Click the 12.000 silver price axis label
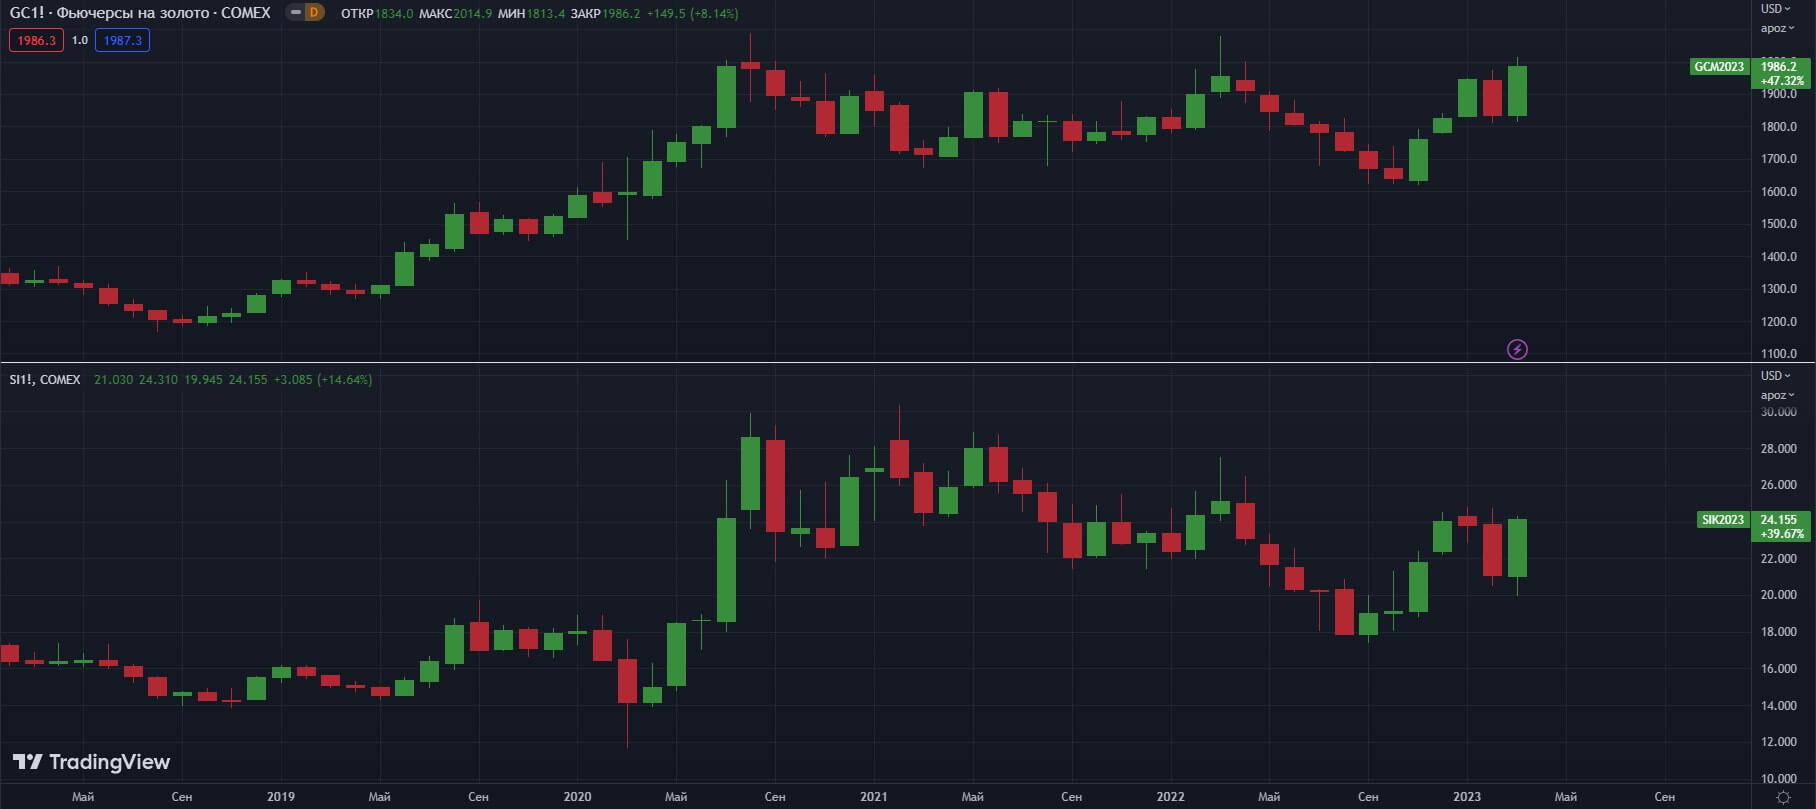This screenshot has width=1816, height=809. pos(1778,742)
